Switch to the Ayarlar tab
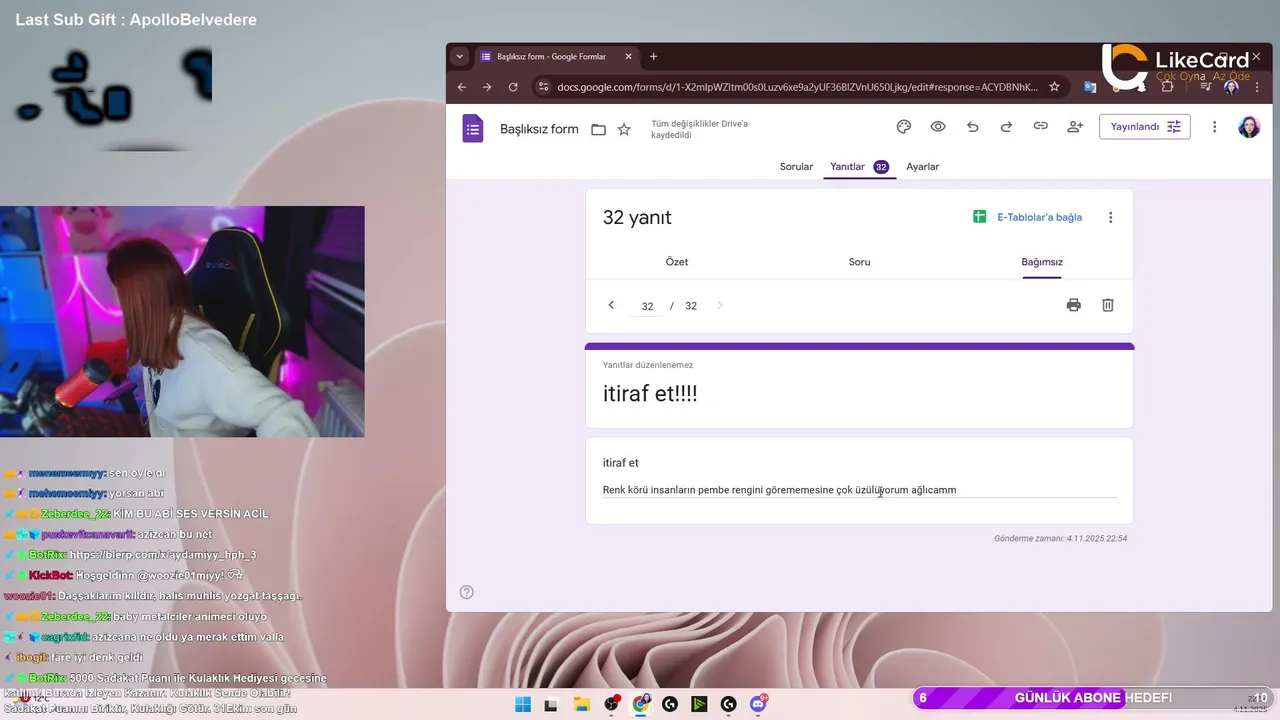 (x=922, y=167)
